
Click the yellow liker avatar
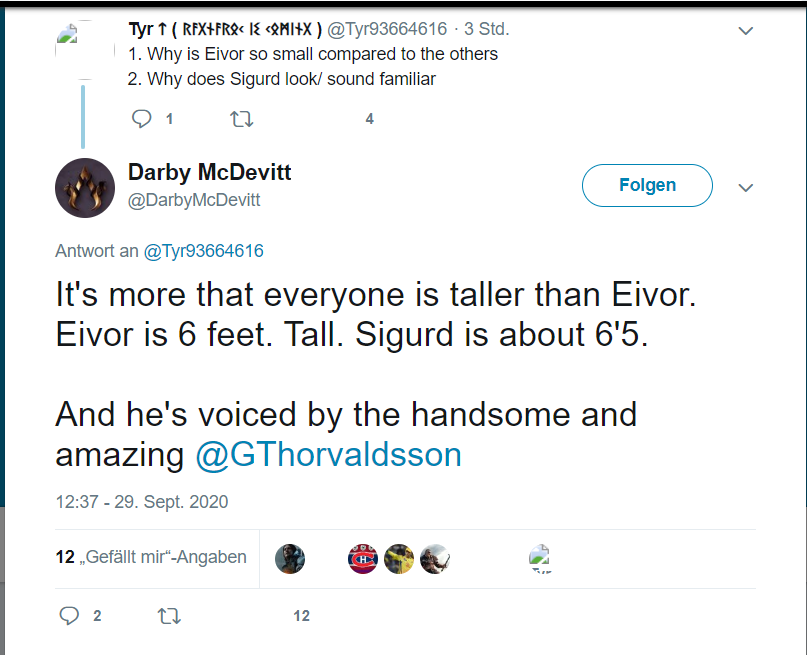coord(399,558)
